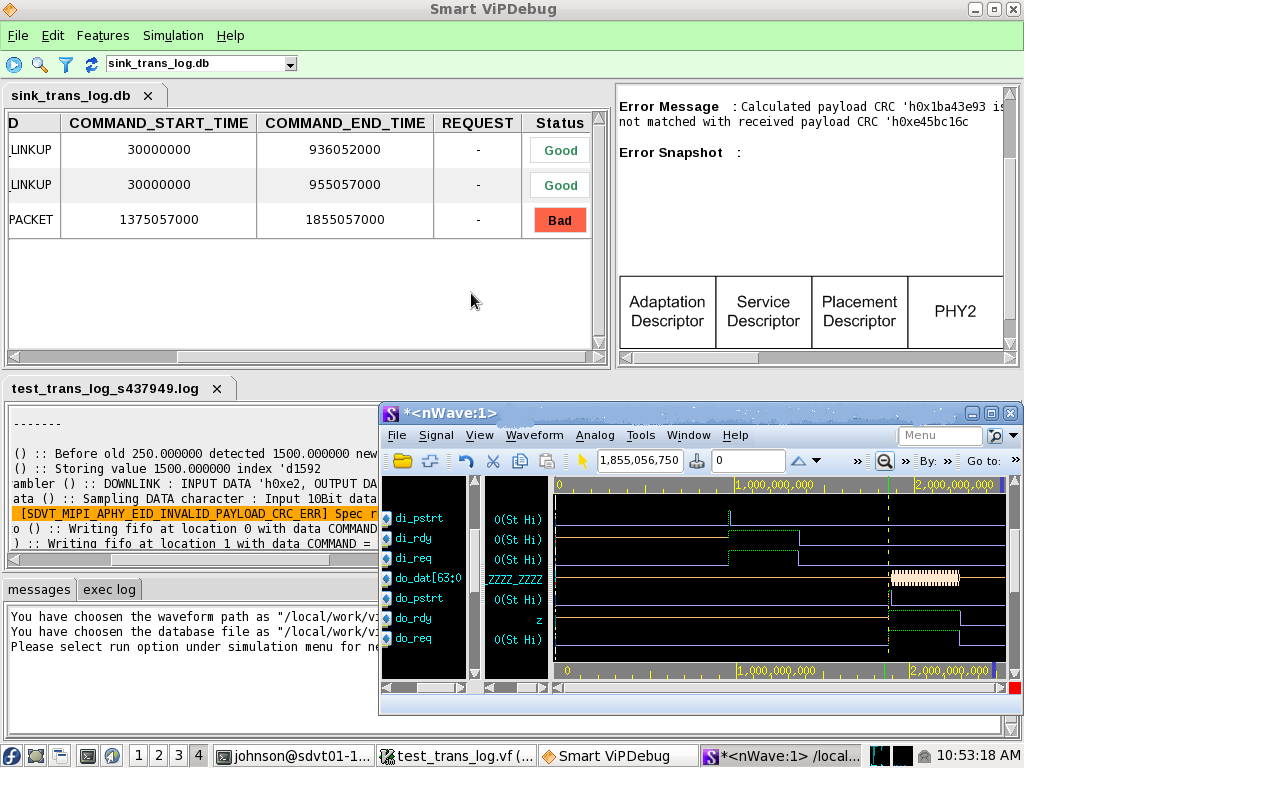Click Good status for row ending 955057000
Viewport: 1279px width, 786px height.
[x=560, y=186]
